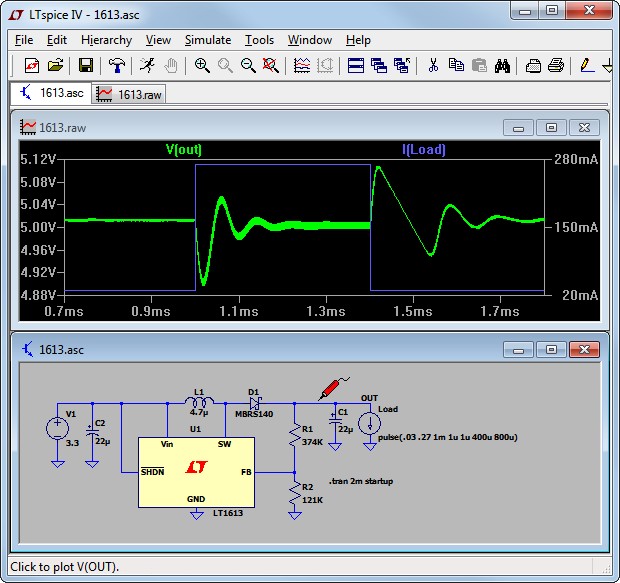Click the I(Load) trace label
620x583 pixels.
[423, 150]
